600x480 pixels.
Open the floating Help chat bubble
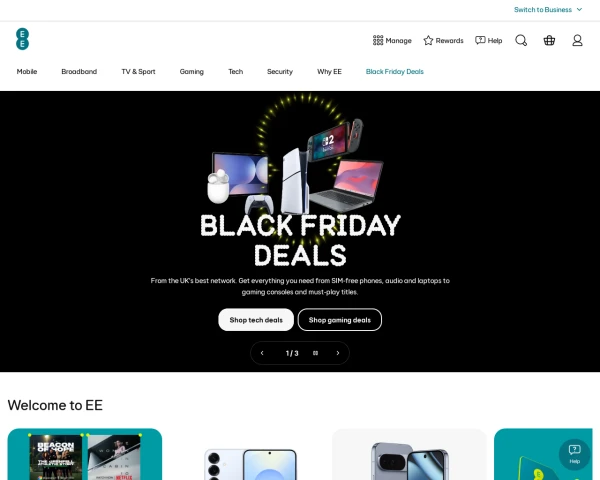tap(574, 454)
